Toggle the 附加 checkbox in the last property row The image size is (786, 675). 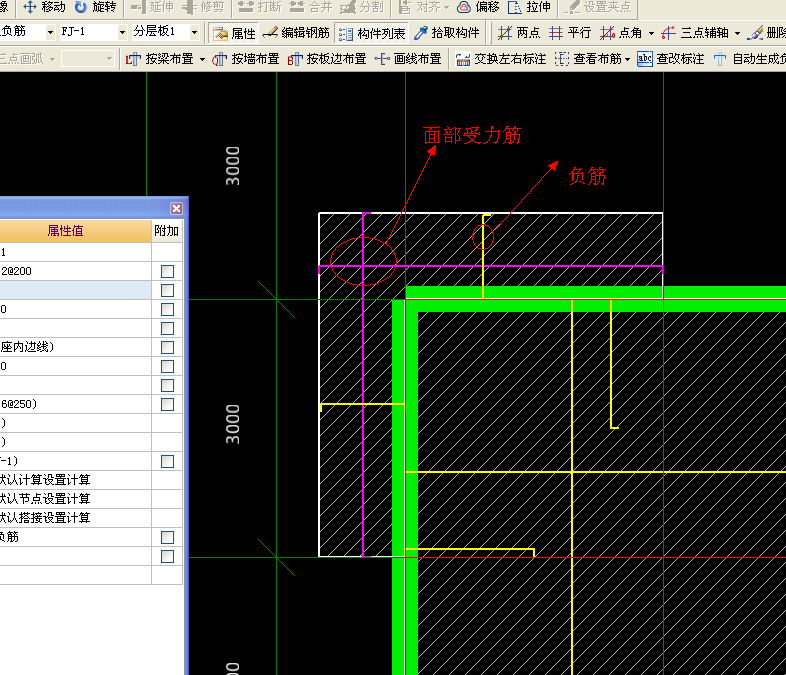coord(167,557)
